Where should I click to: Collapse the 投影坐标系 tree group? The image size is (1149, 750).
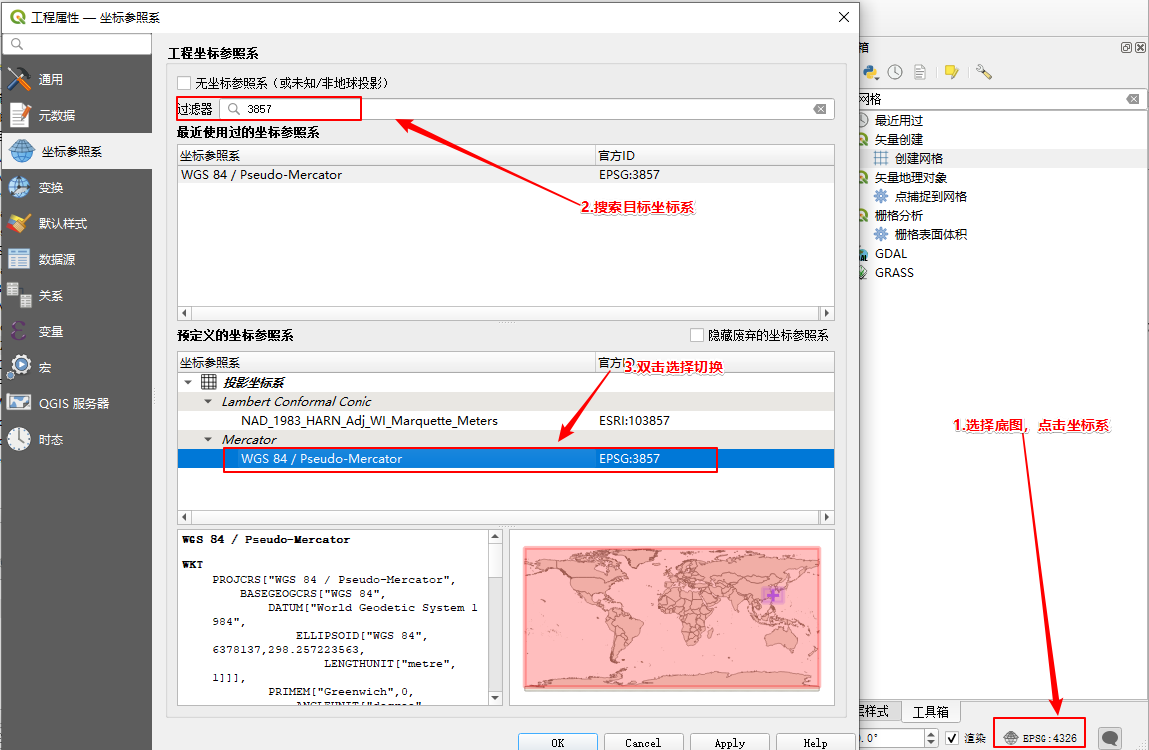pos(188,383)
